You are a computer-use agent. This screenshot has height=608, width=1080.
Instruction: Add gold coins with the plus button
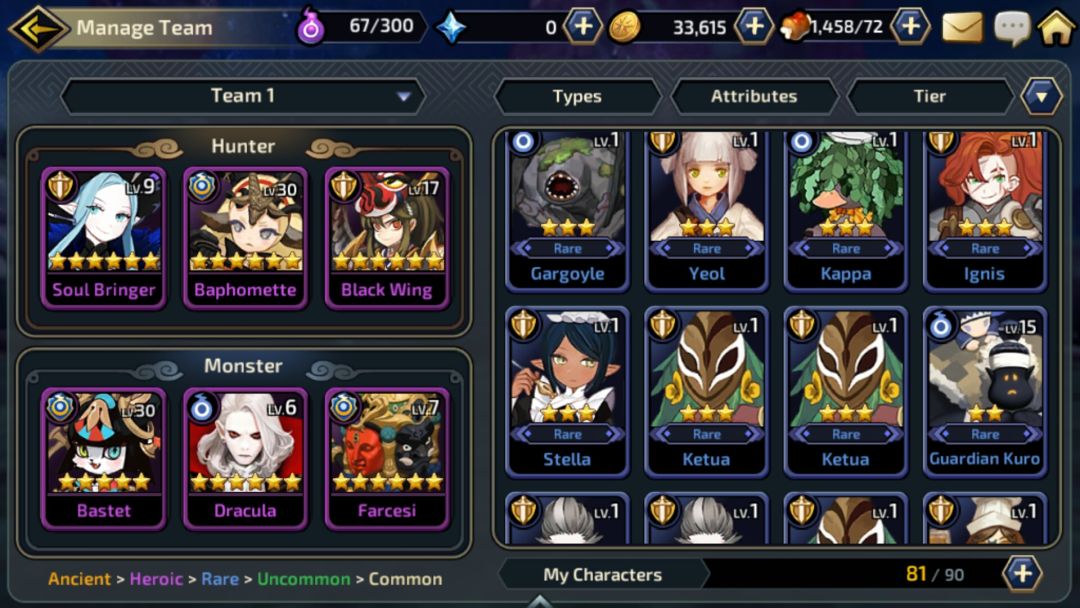(x=754, y=27)
